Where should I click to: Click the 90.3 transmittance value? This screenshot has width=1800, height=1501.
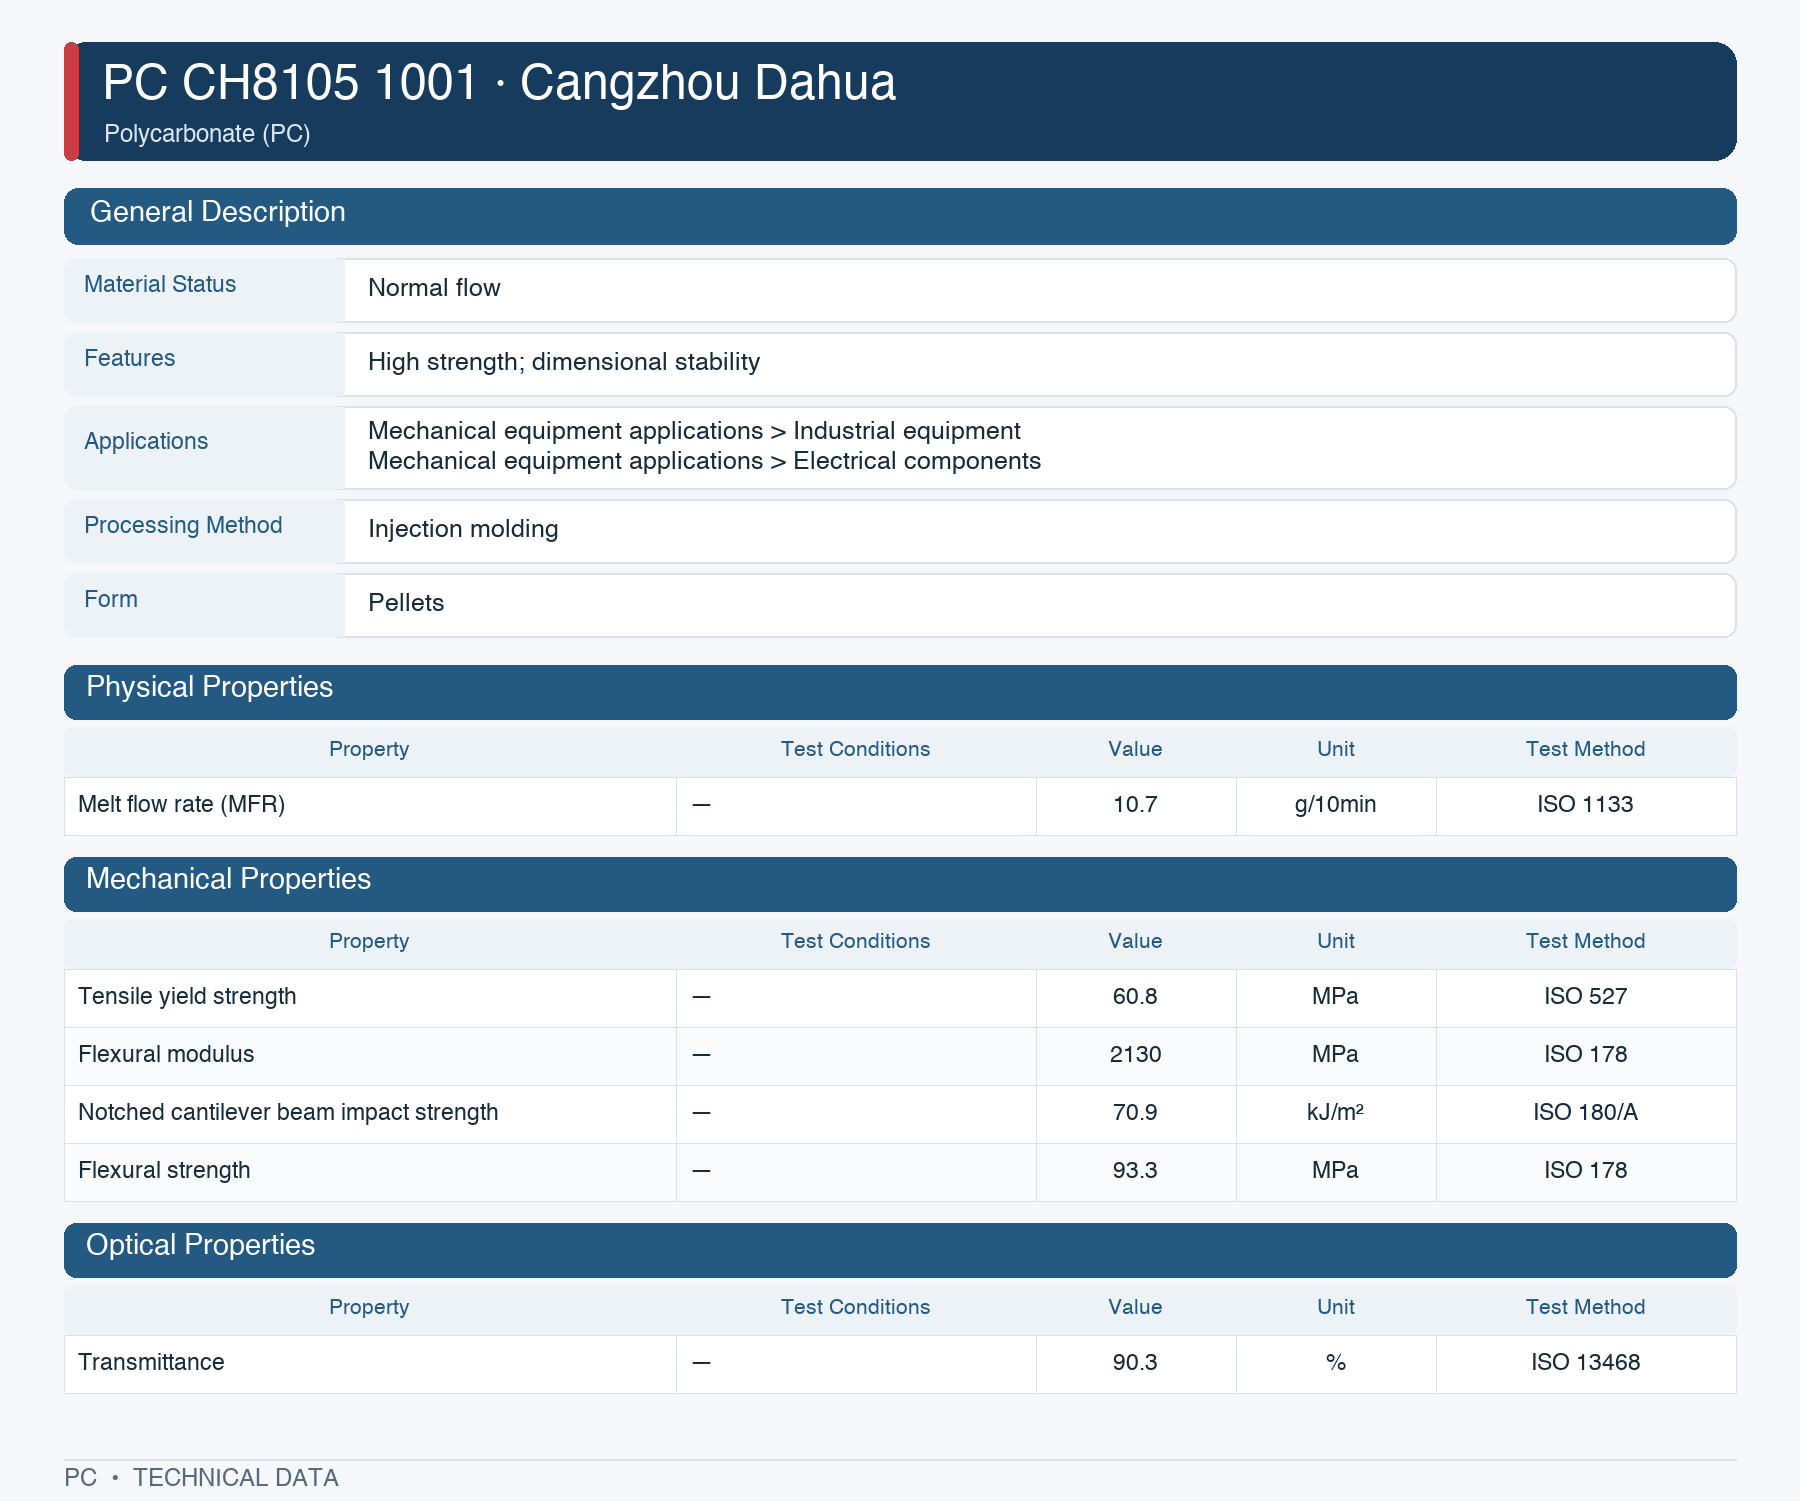click(x=1135, y=1362)
